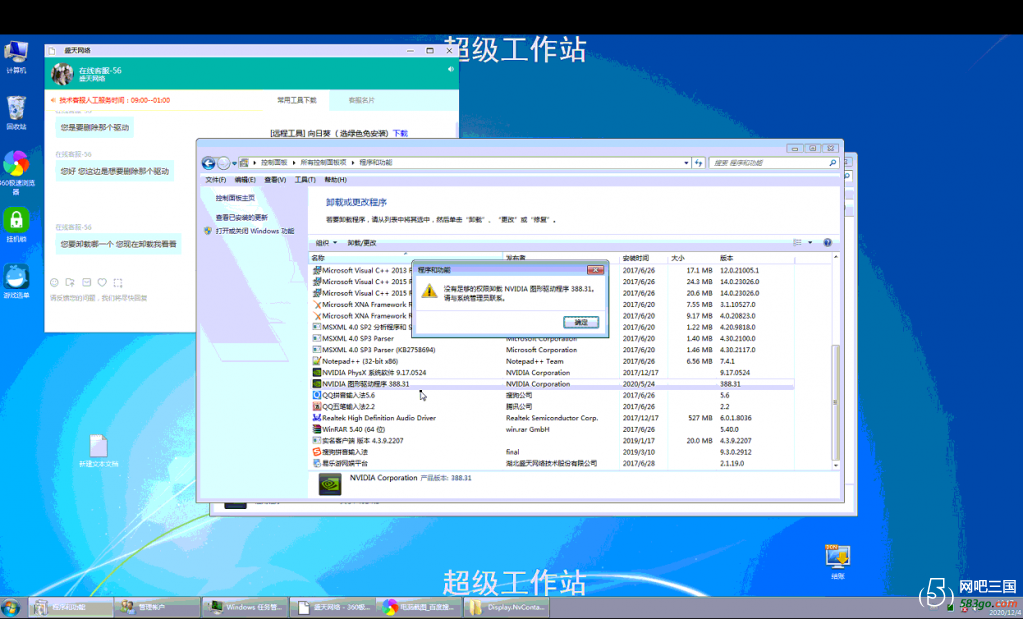Open emoji picker in chat toolbar
Screen dimensions: 1023x619
click(54, 282)
